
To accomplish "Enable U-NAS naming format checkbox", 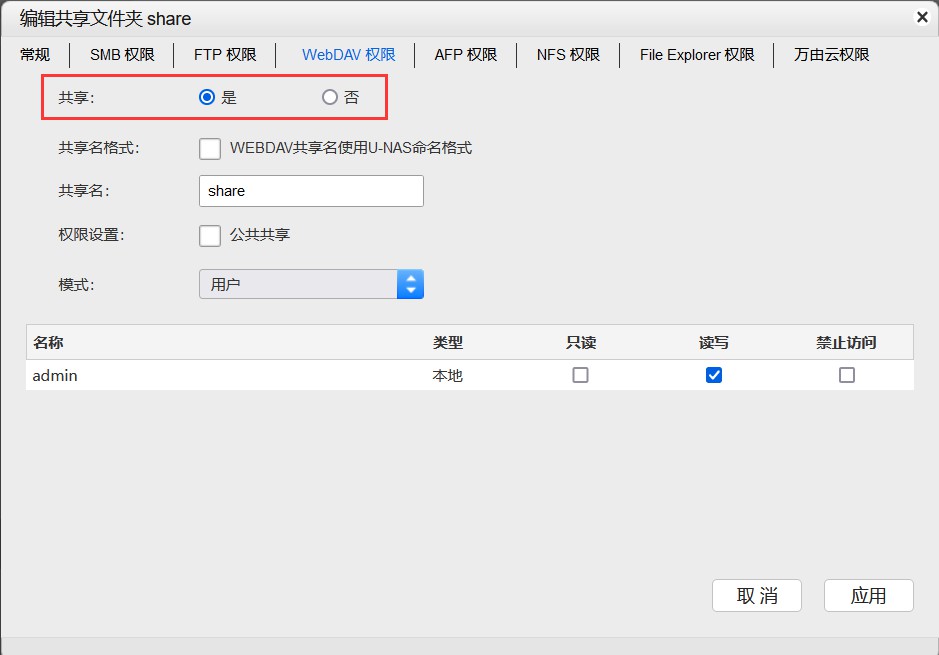I will coord(210,149).
